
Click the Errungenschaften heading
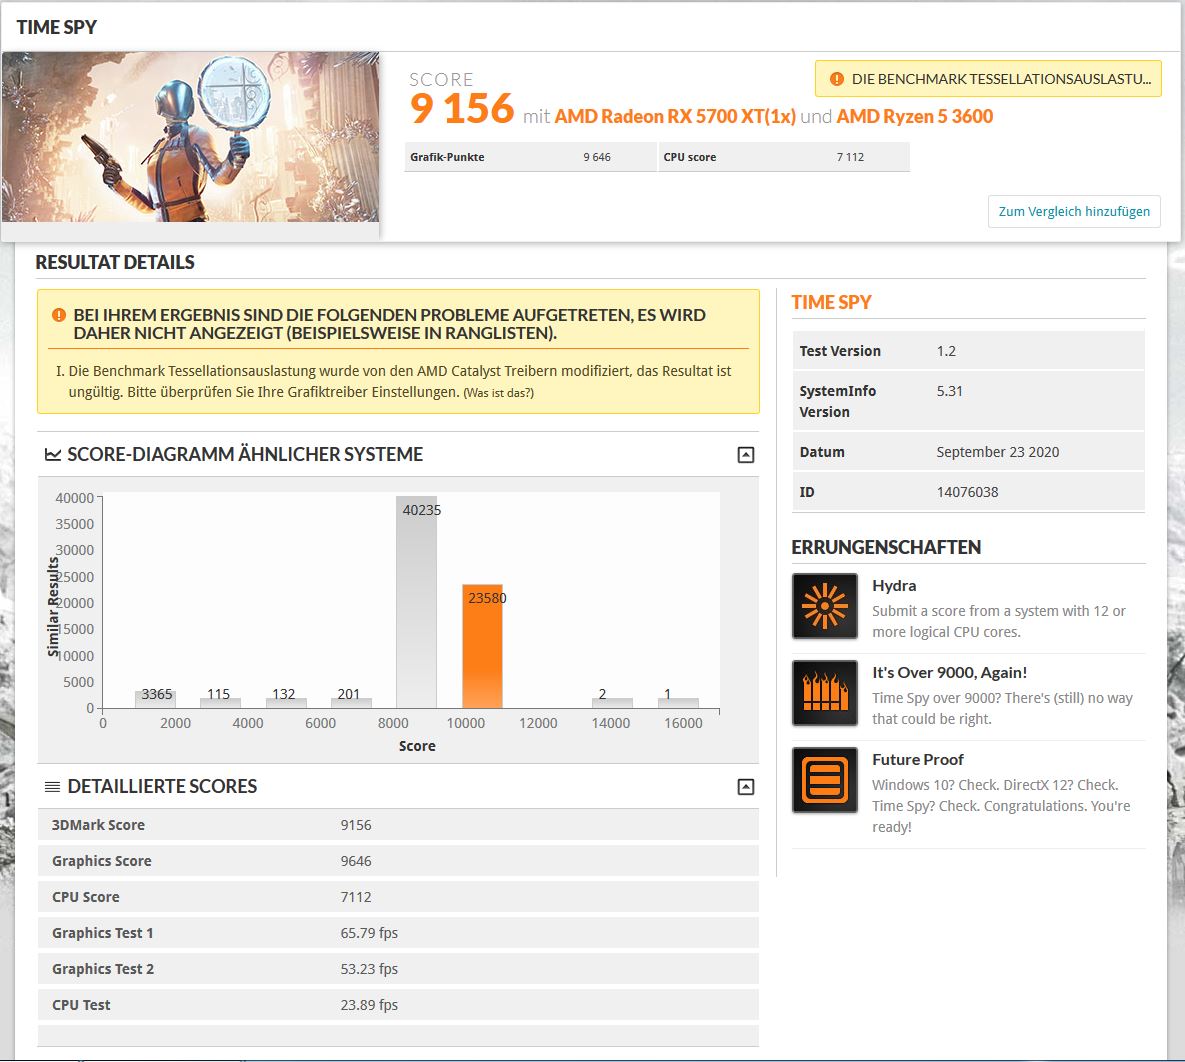point(886,547)
